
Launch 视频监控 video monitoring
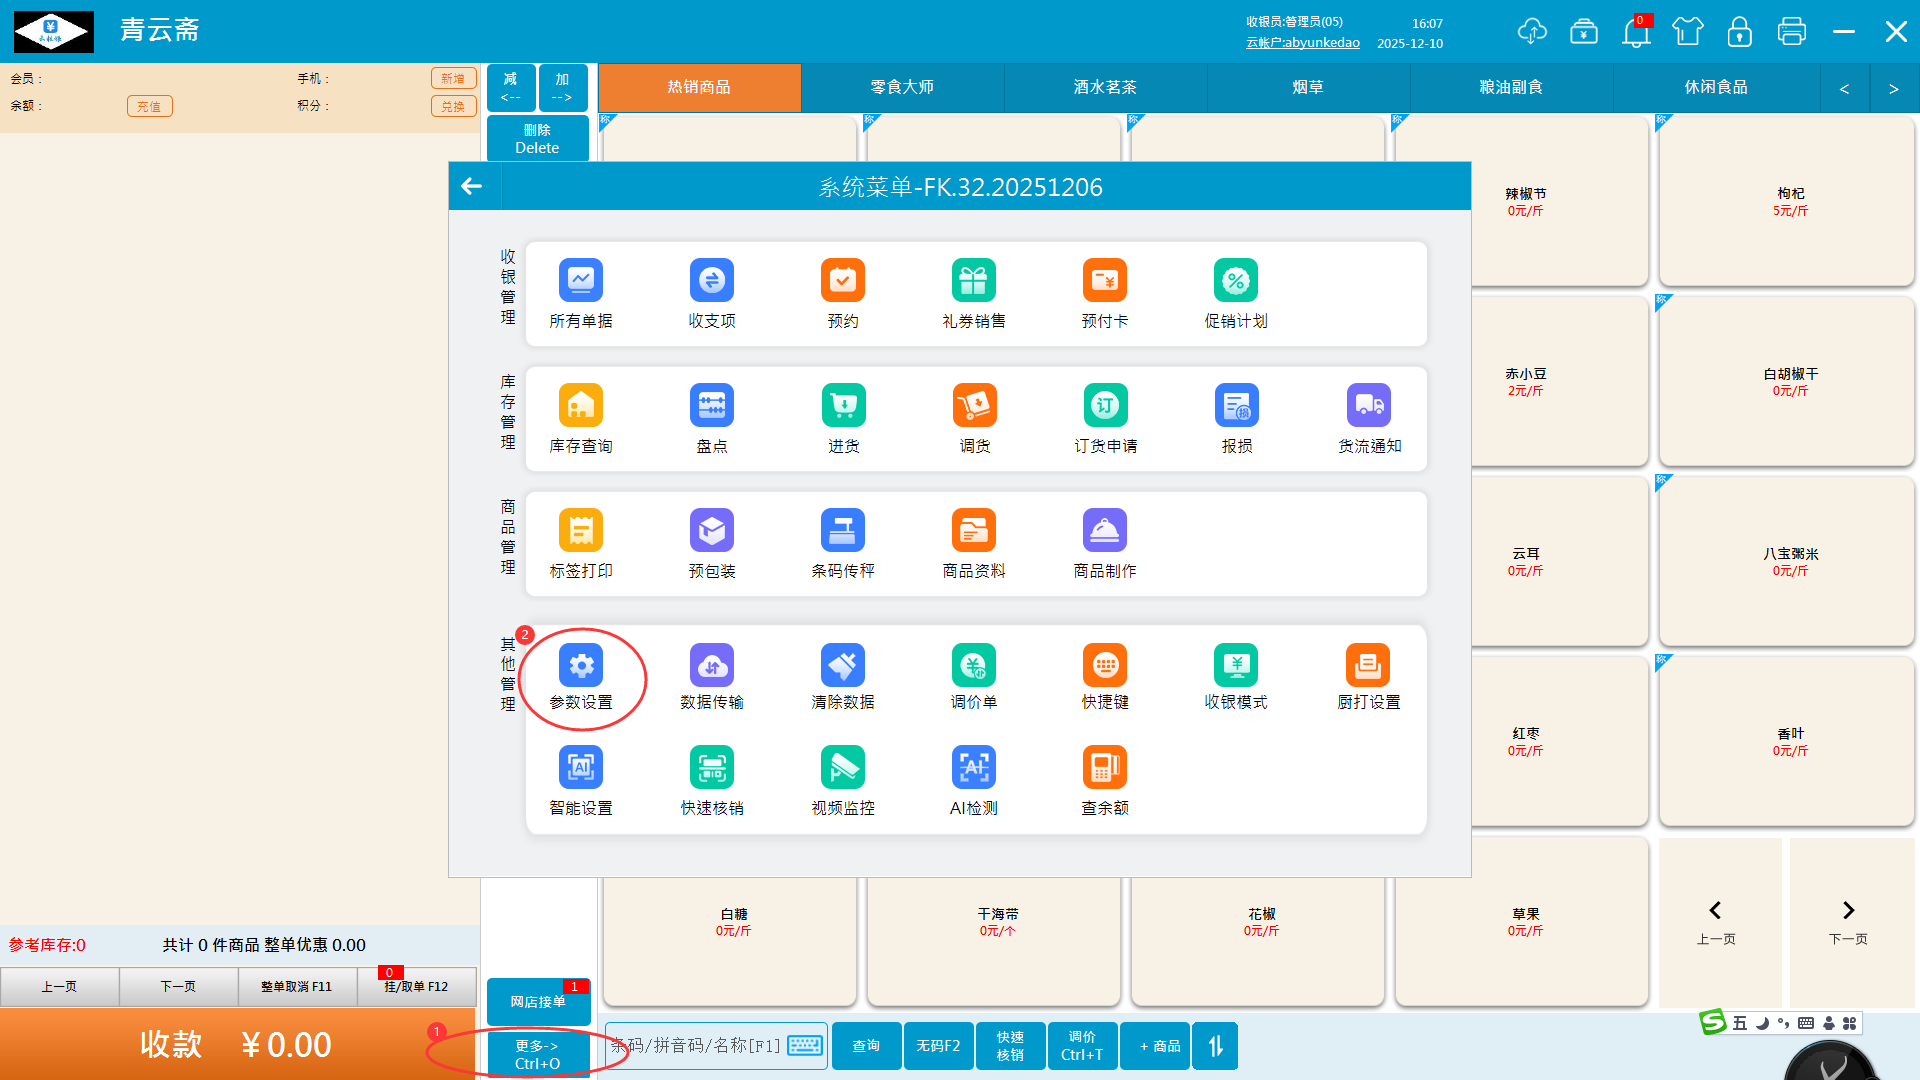843,769
